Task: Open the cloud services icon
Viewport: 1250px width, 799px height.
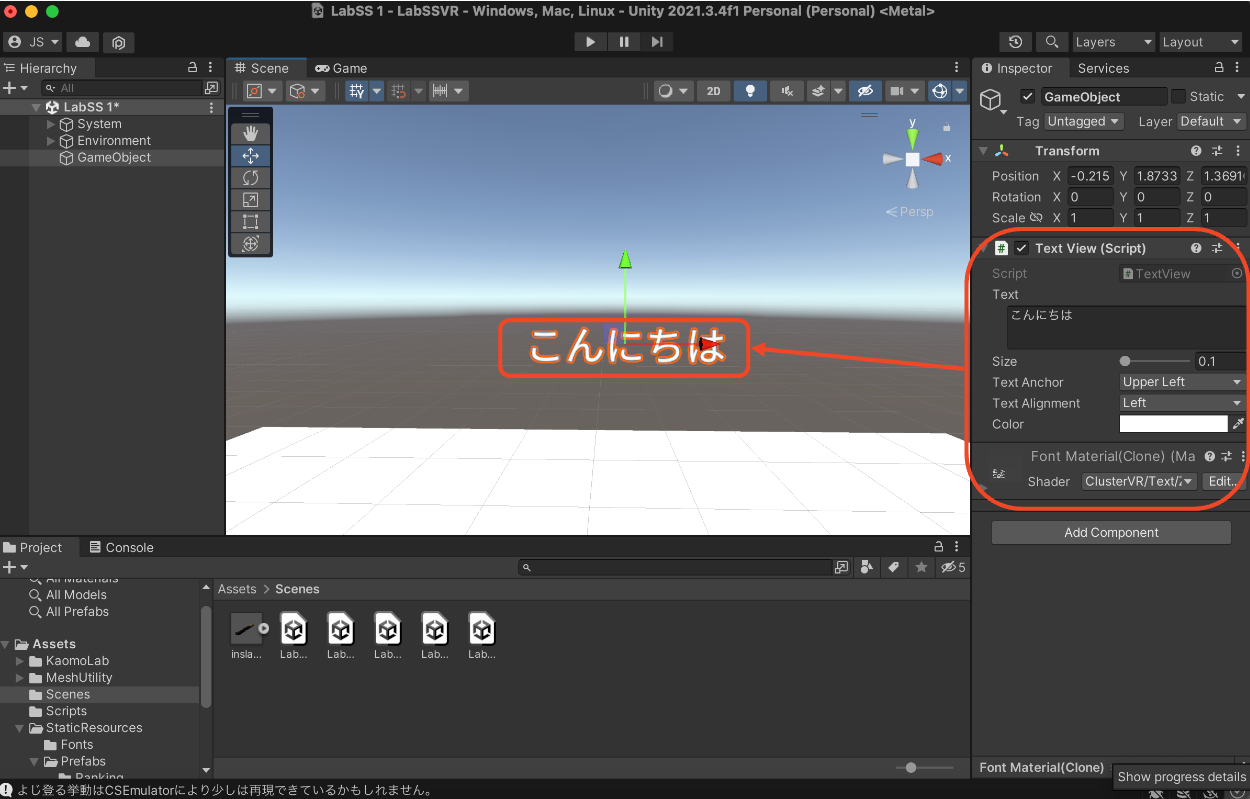Action: pyautogui.click(x=83, y=42)
